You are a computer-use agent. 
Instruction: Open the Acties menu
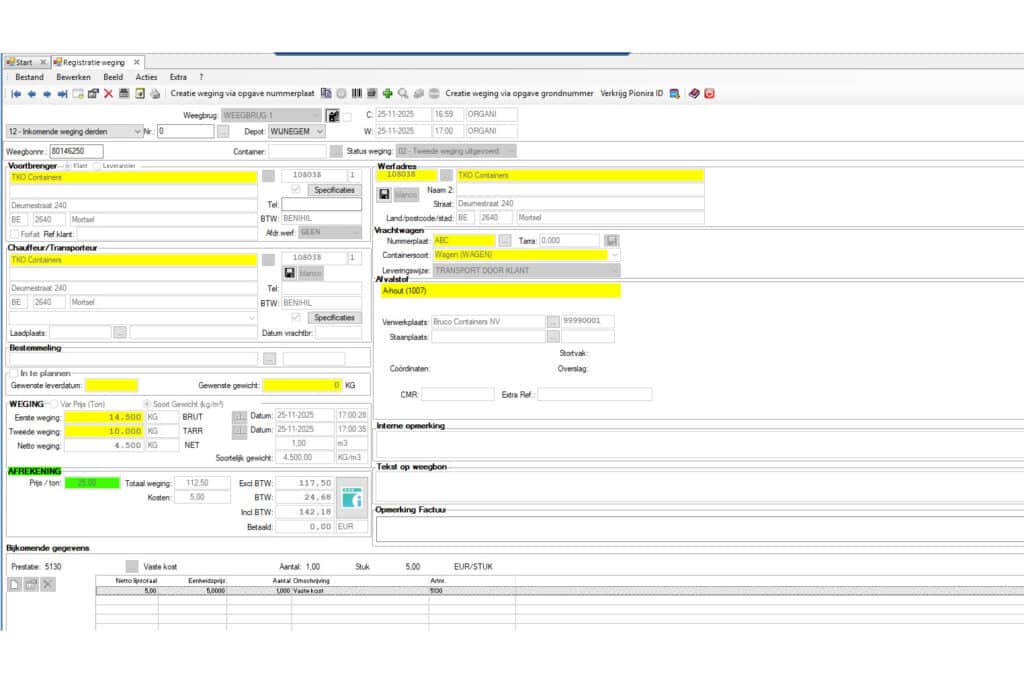146,77
